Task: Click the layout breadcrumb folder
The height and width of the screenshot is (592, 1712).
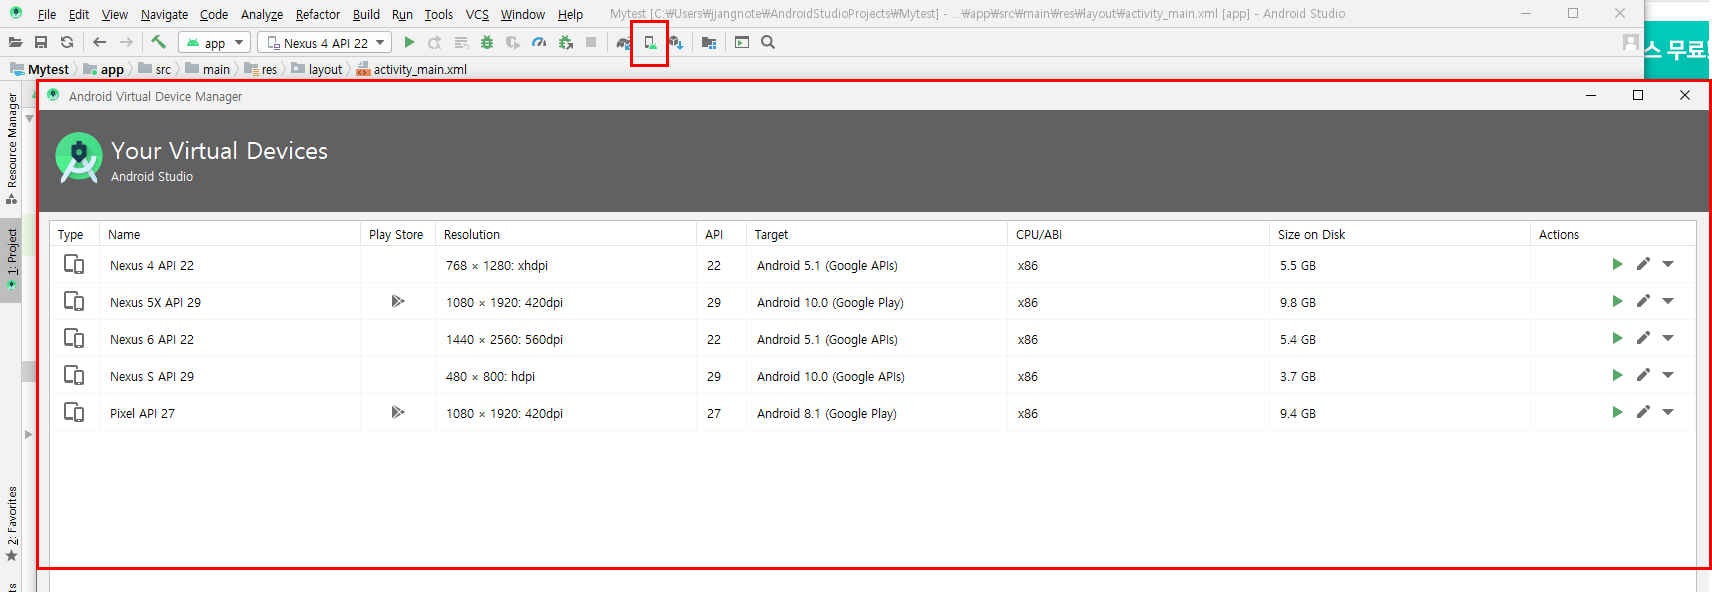Action: coord(317,69)
